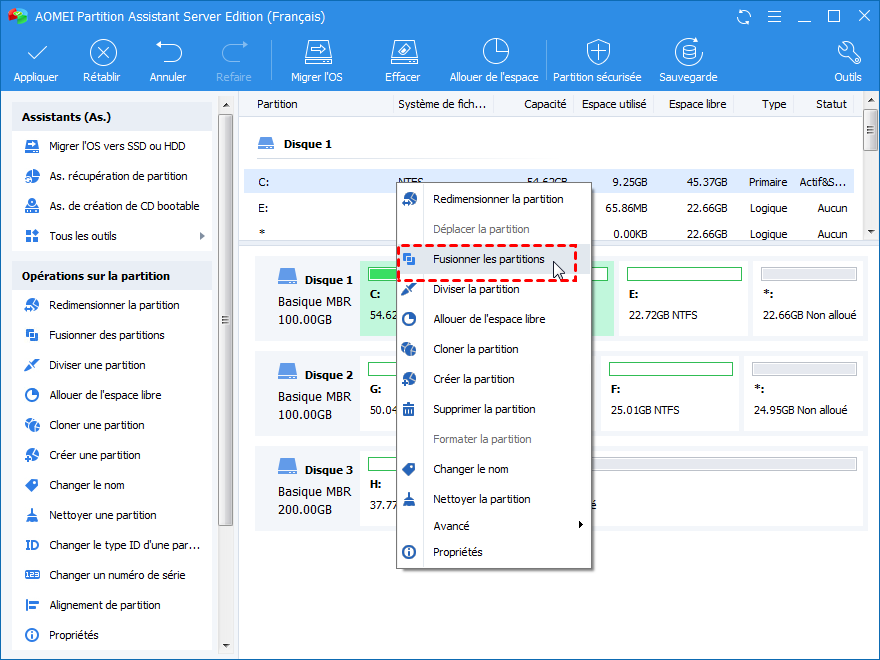Viewport: 880px width, 660px height.
Task: Open the Allouer de l'espace tool
Action: pos(494,53)
